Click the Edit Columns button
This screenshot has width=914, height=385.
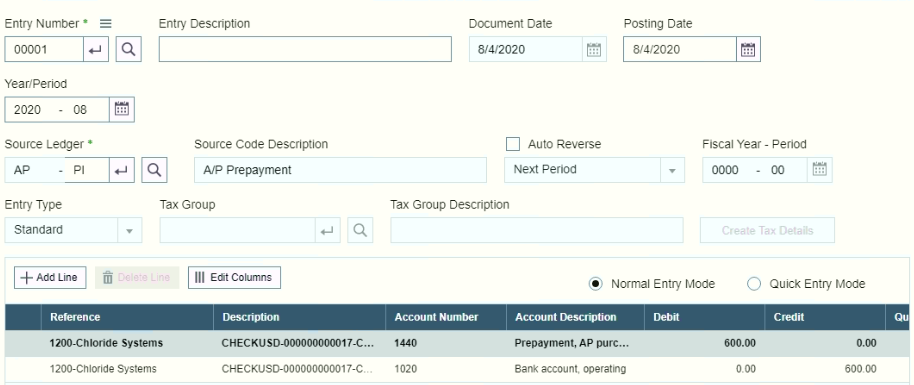pos(234,278)
